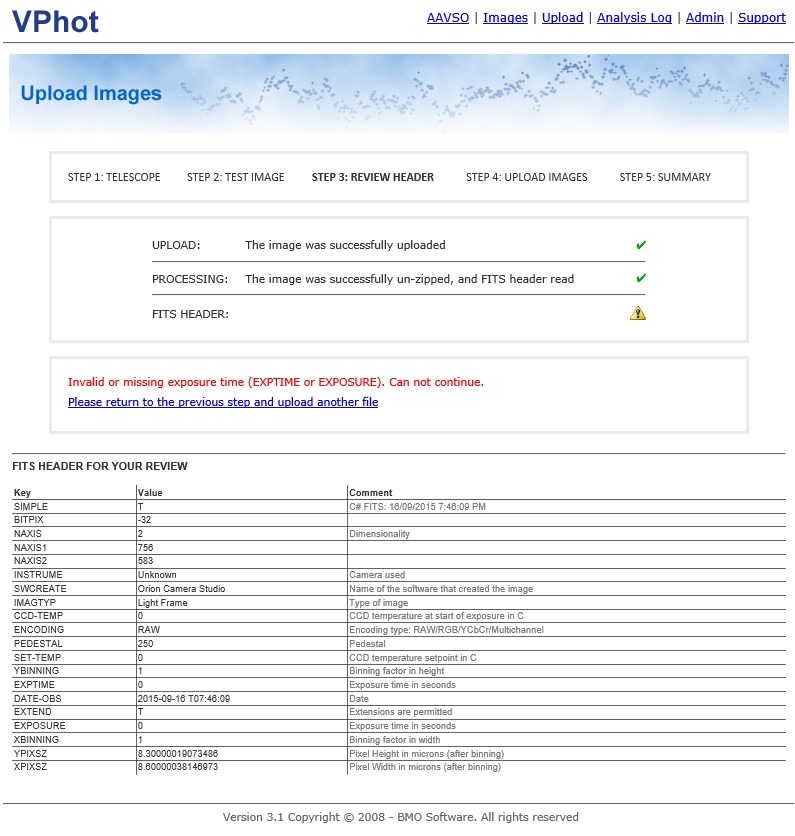The height and width of the screenshot is (836, 795).
Task: Select Step 3: Review Header
Action: point(373,177)
